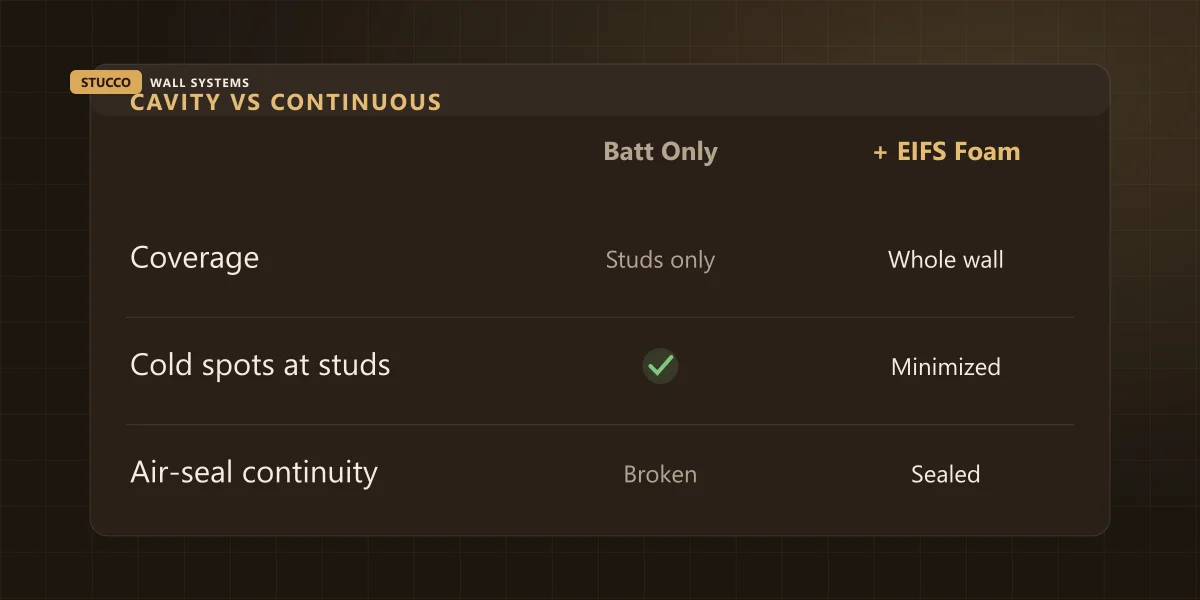Click the plus sign before EIFS Foam

[x=880, y=153]
